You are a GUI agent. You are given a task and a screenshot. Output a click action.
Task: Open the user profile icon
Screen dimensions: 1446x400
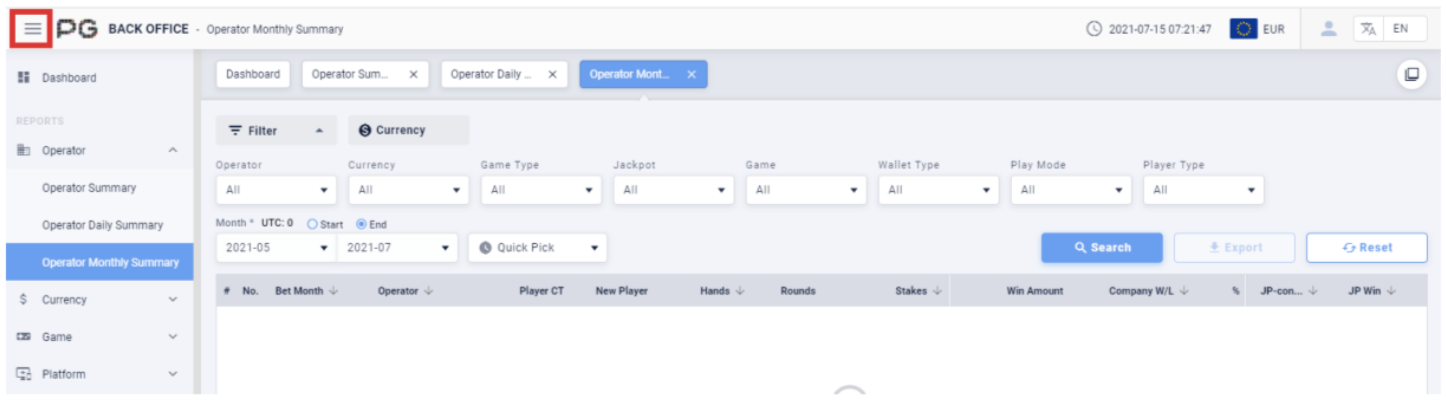[x=1329, y=29]
